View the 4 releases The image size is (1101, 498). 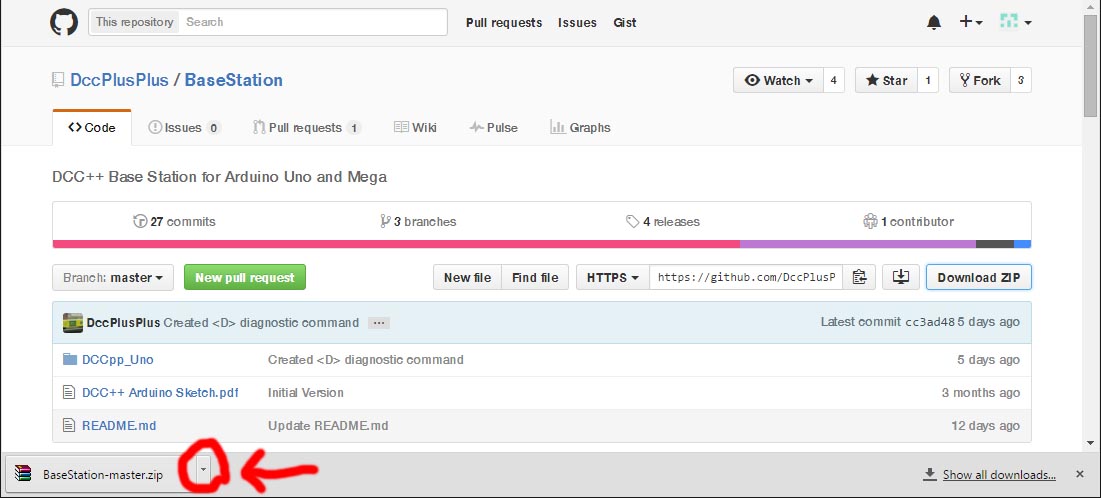pyautogui.click(x=663, y=221)
